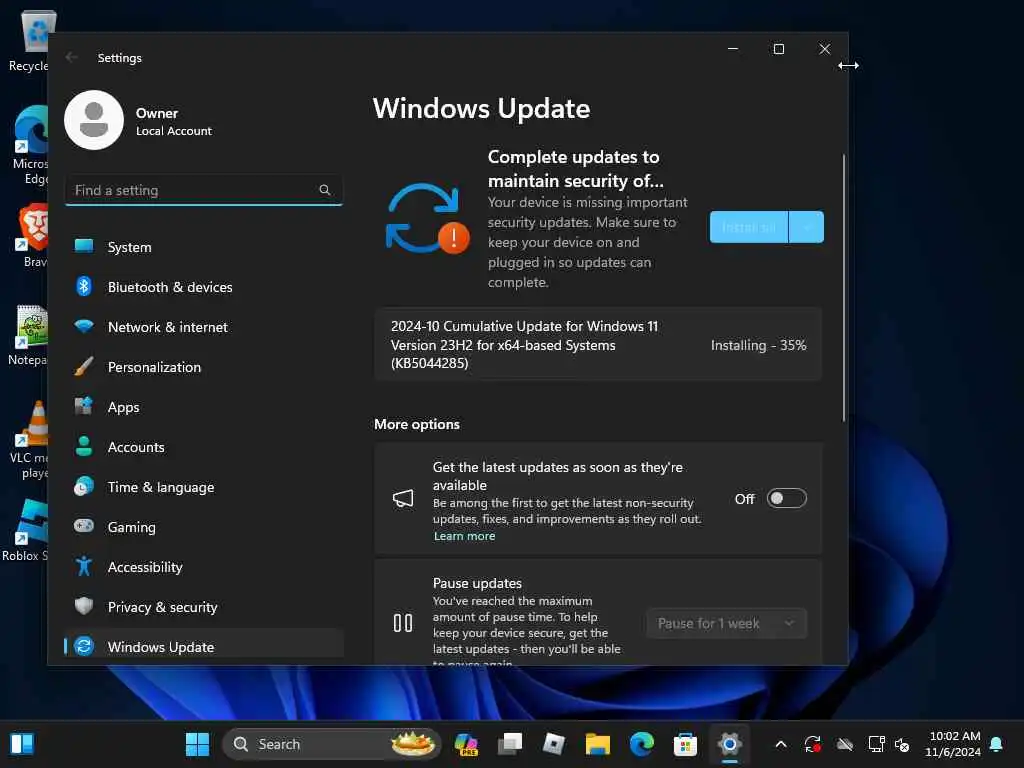Click the Windows Update tray icon
This screenshot has height=768, width=1024.
click(812, 744)
